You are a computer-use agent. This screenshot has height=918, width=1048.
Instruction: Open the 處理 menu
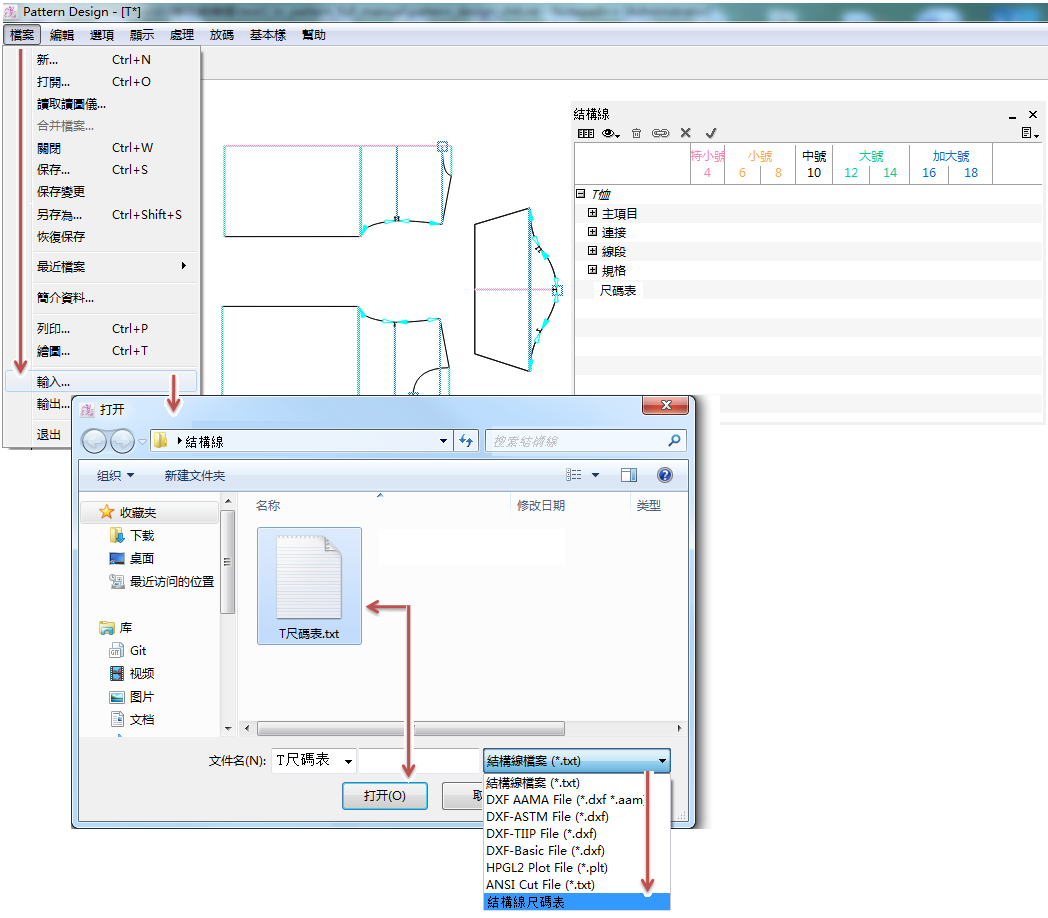tap(181, 35)
